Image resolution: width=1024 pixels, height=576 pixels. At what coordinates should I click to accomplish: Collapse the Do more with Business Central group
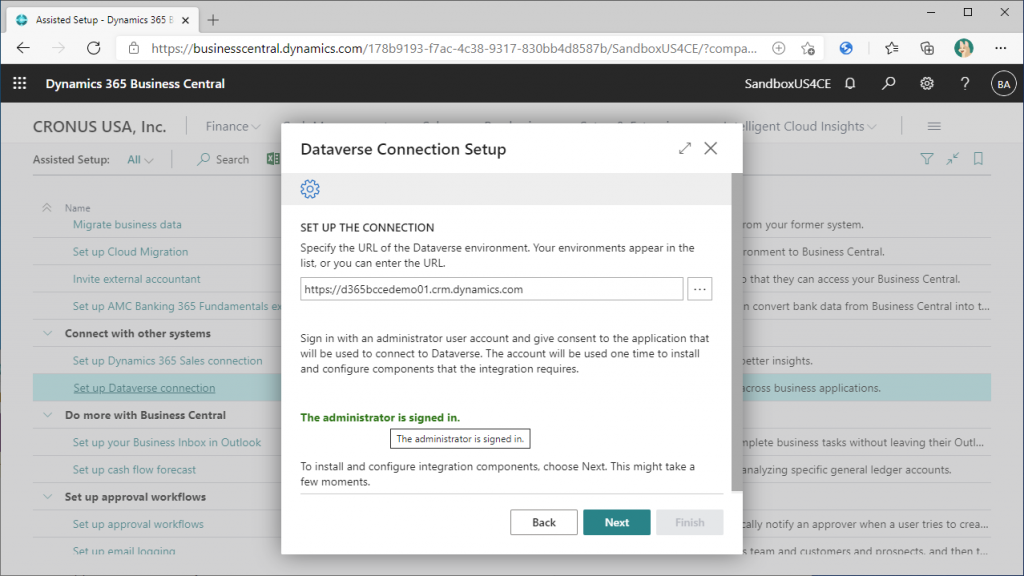48,415
